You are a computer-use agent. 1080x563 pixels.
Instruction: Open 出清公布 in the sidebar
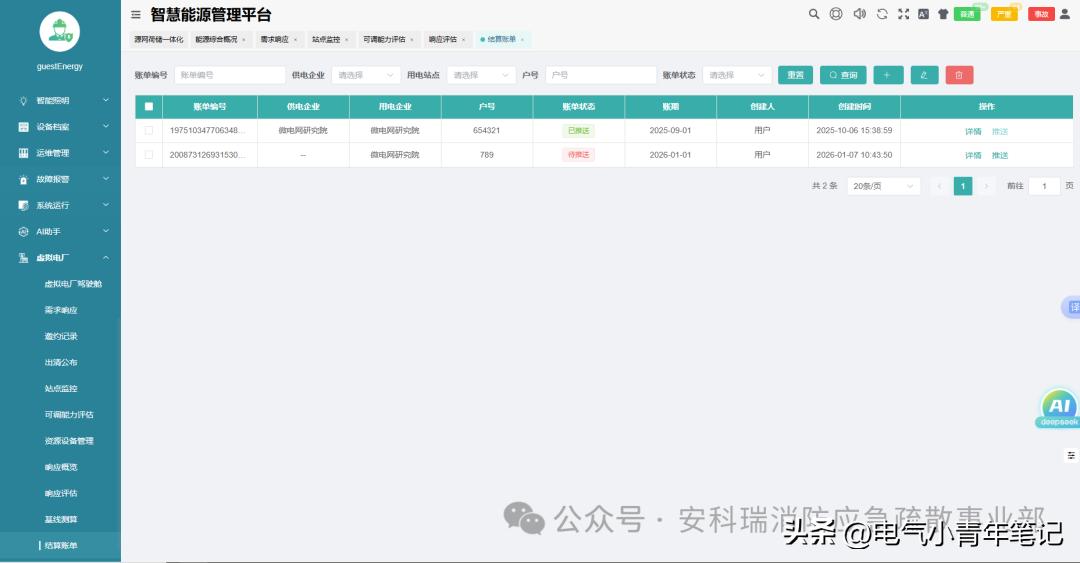61,362
